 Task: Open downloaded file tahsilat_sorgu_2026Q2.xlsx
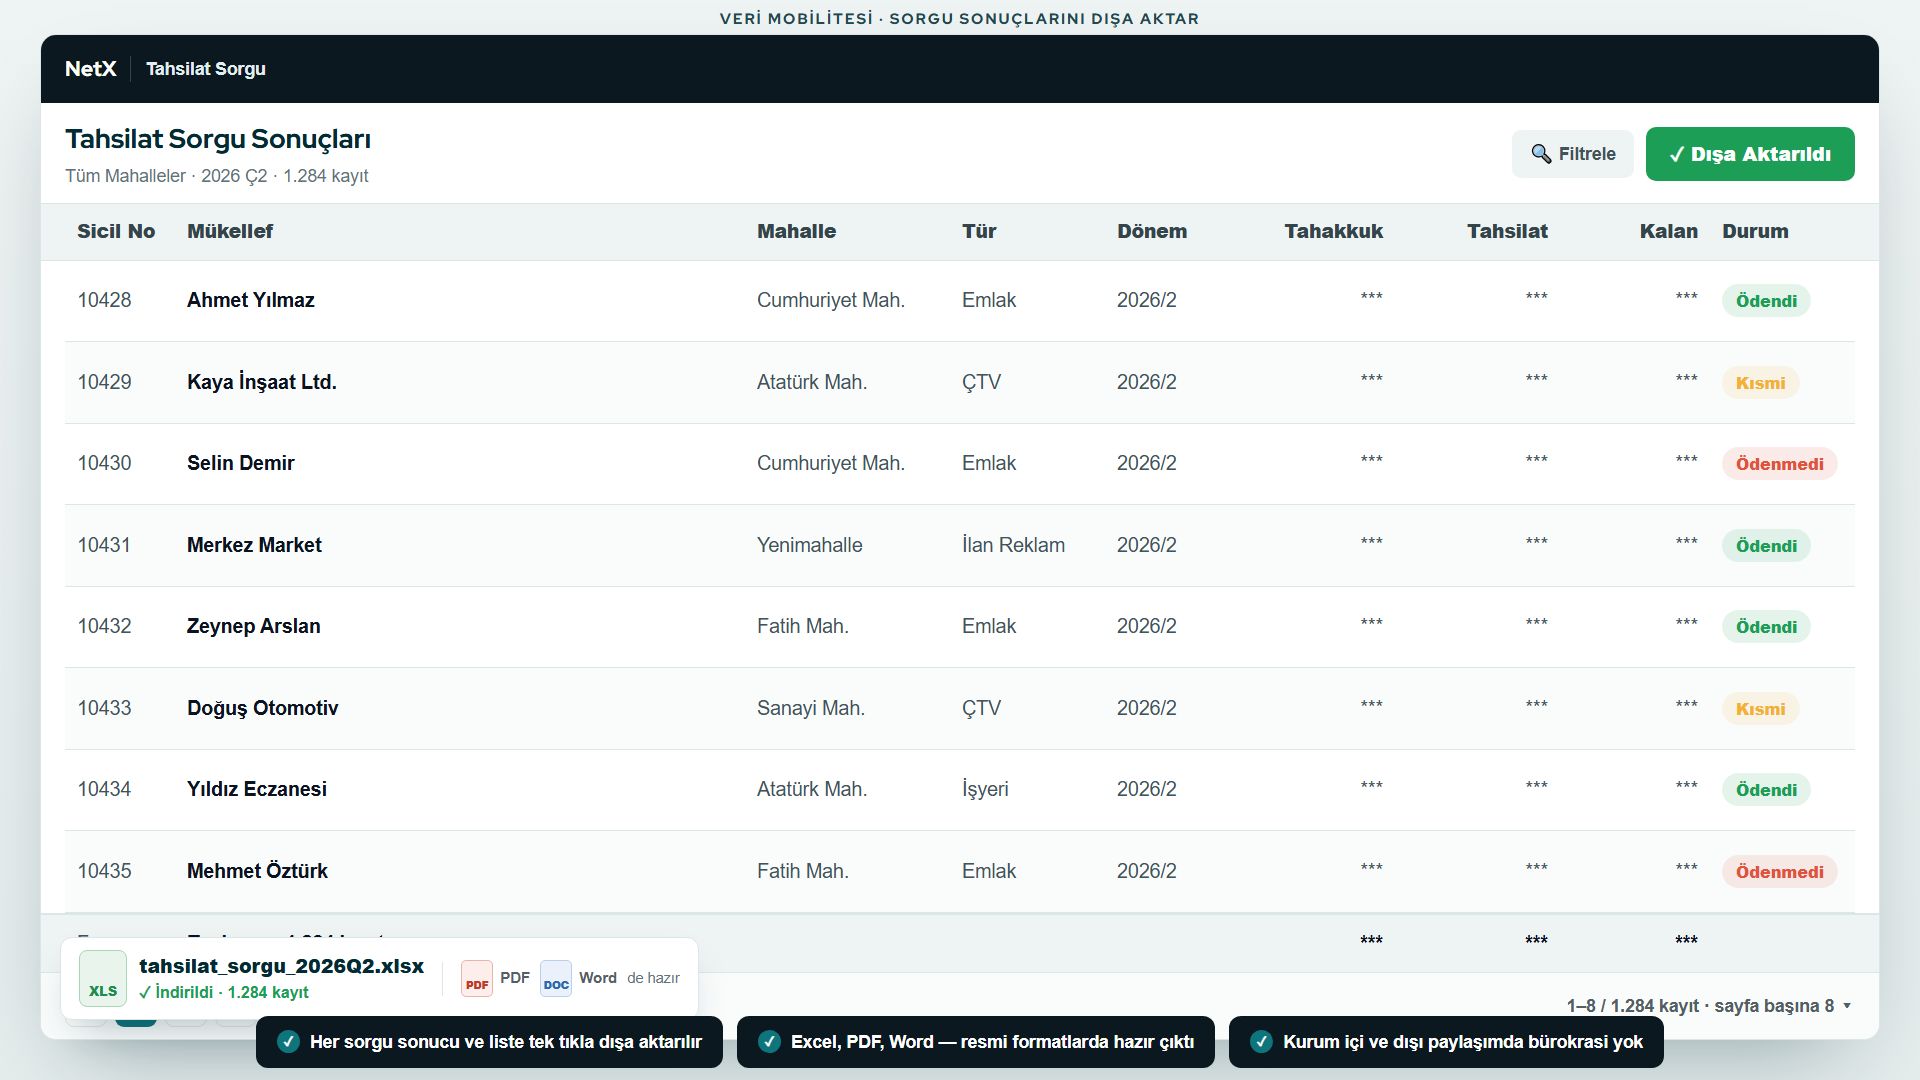[x=281, y=966]
